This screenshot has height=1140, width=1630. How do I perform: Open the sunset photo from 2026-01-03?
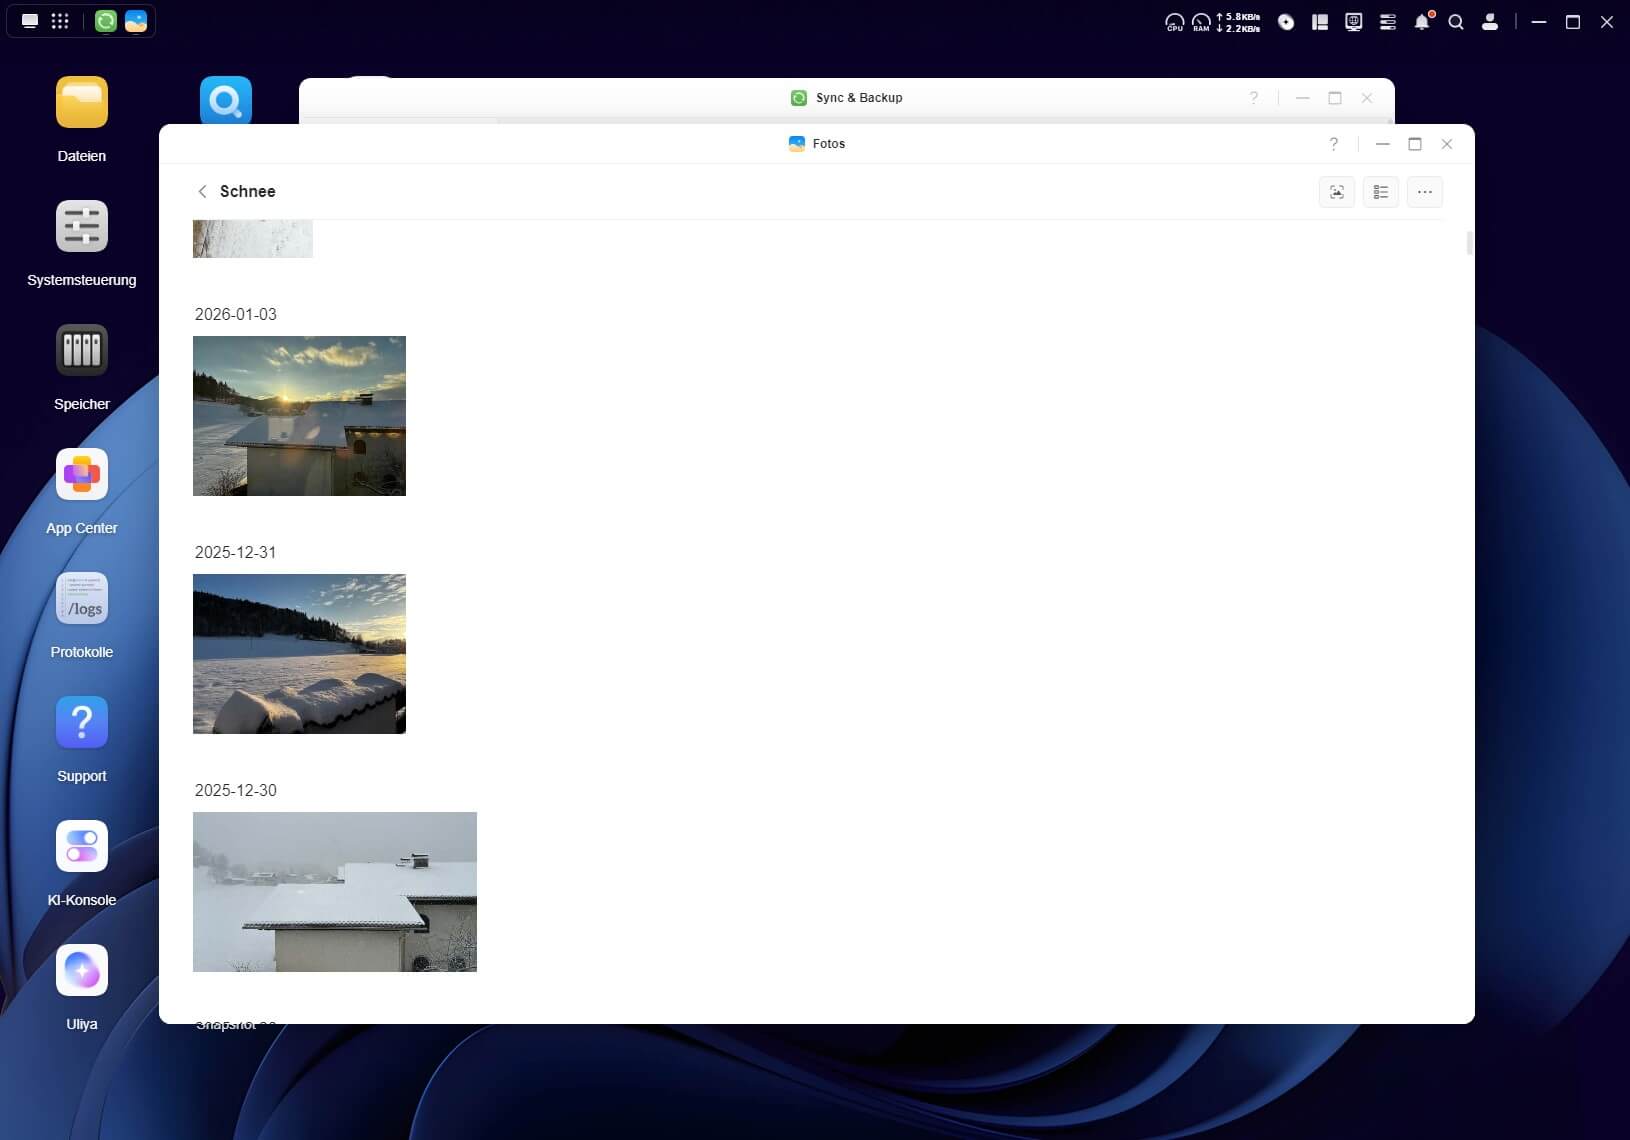point(299,416)
